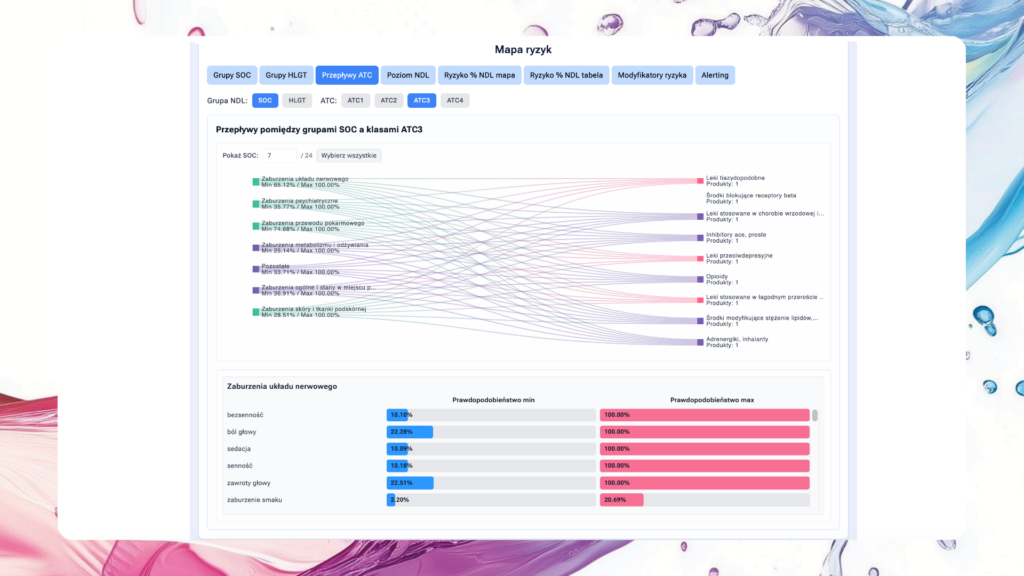Set ATC level to ATC2

click(389, 101)
